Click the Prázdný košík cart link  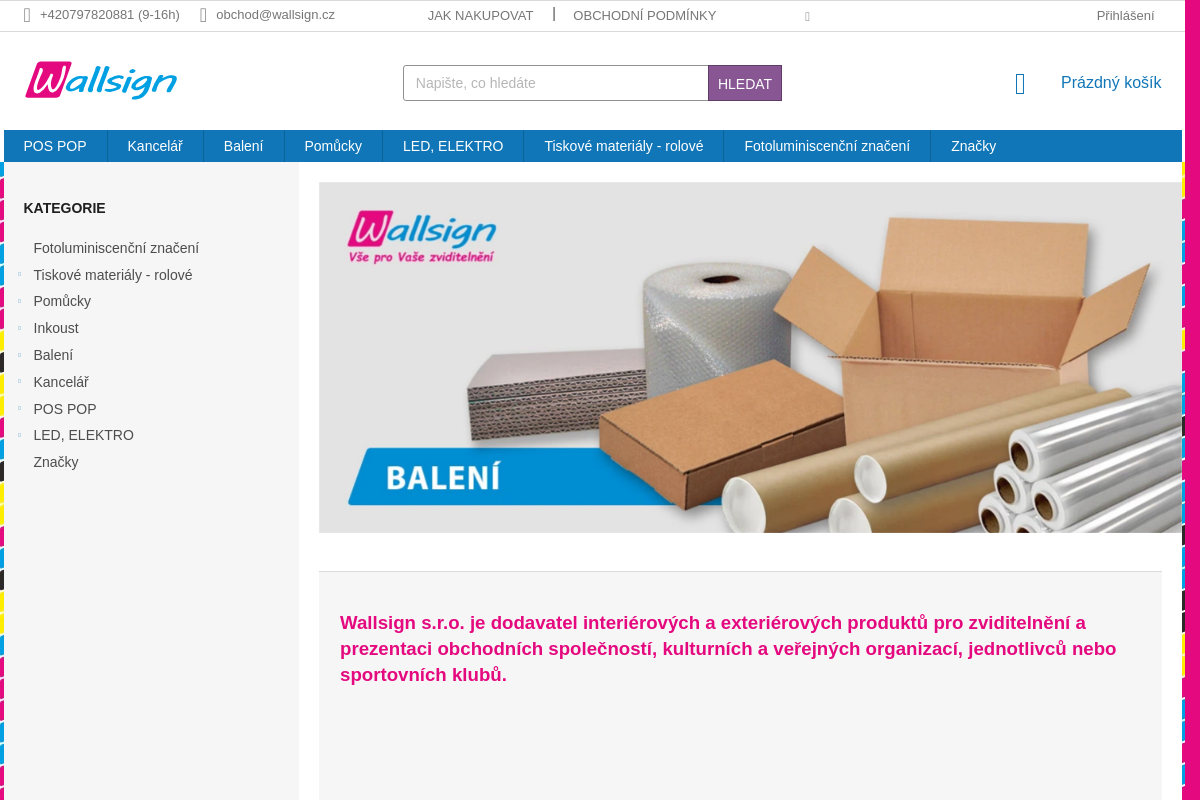point(1111,83)
